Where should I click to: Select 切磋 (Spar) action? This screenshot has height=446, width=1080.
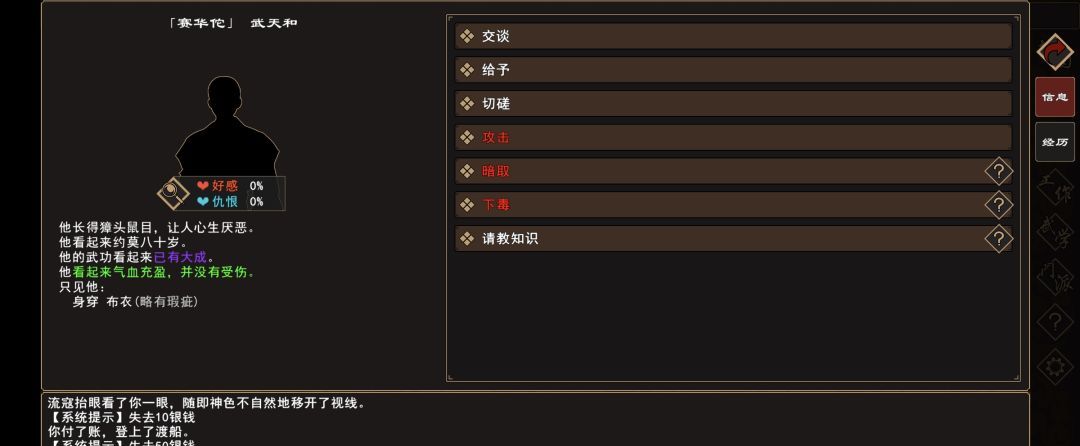732,104
